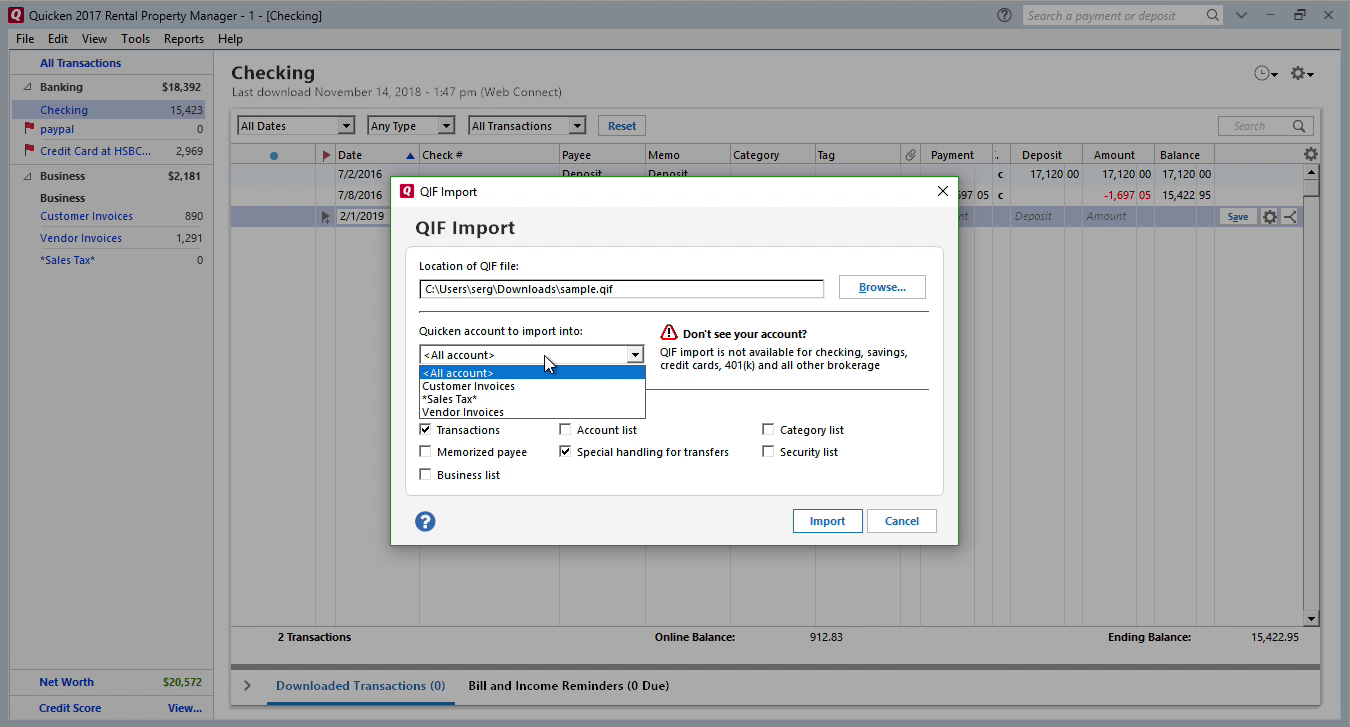1350x727 pixels.
Task: Click the magnifier in the register Search box
Action: [1299, 126]
